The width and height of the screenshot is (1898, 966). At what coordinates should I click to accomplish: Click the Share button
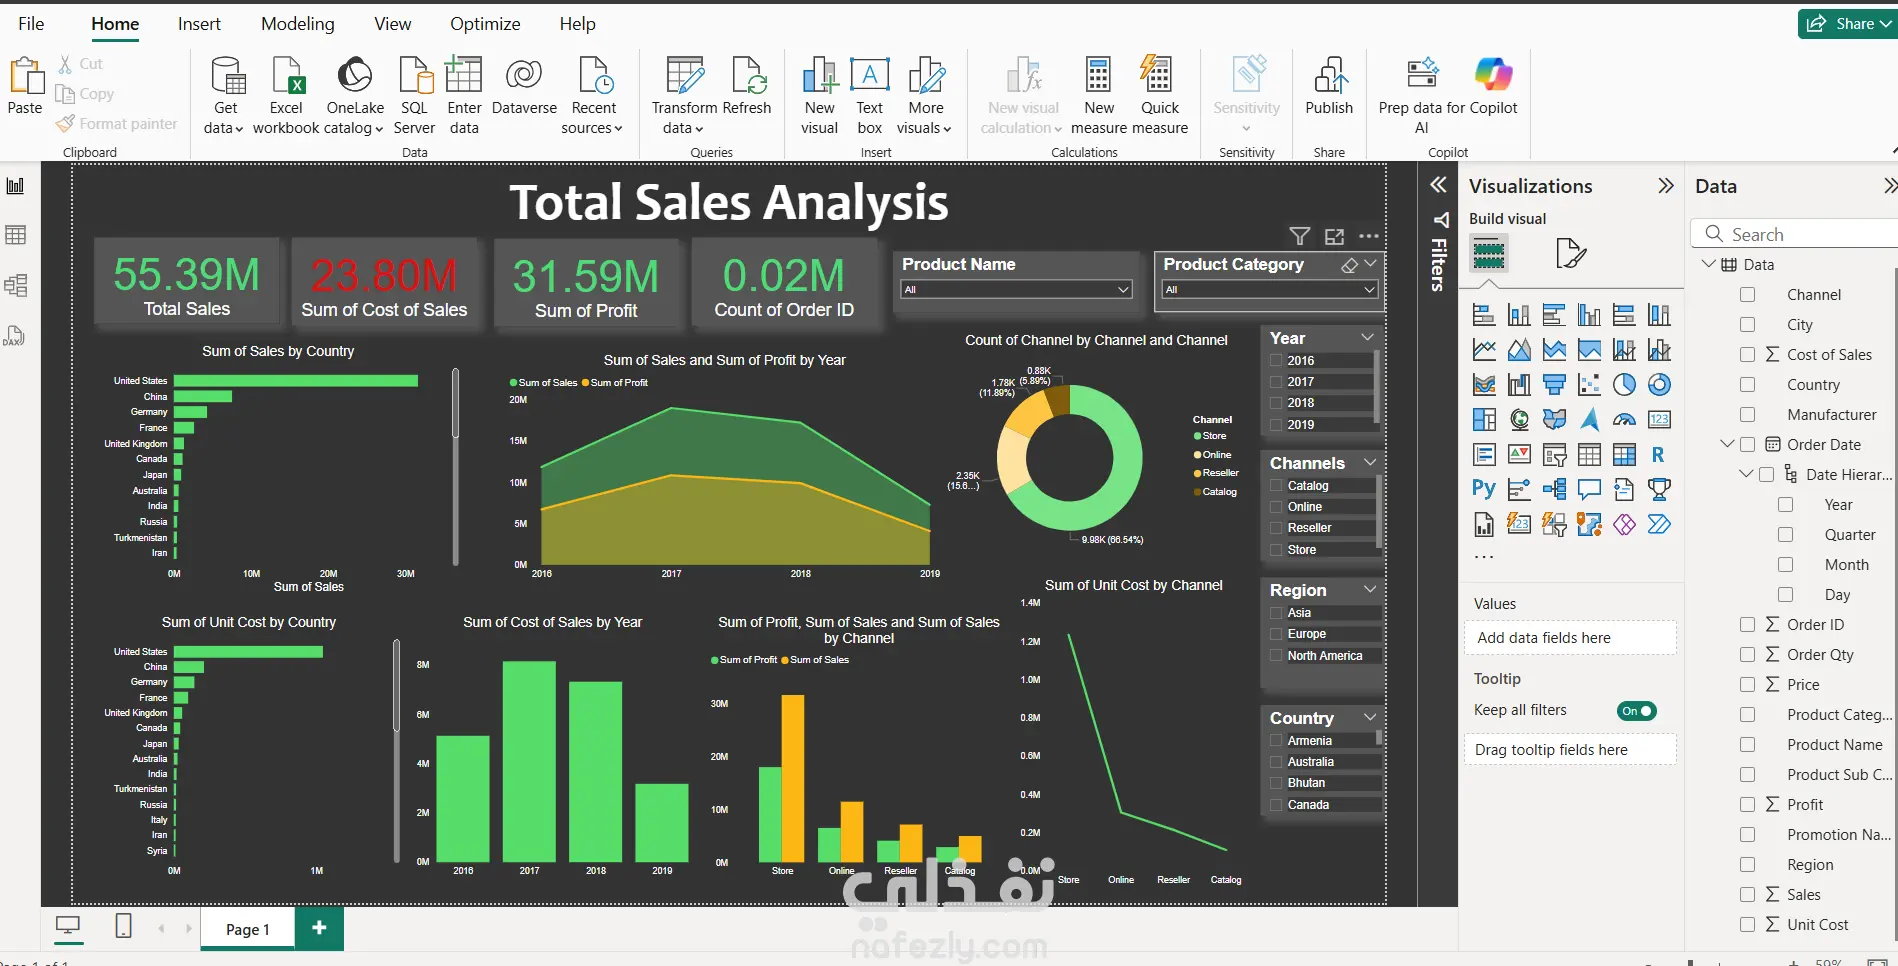(x=1848, y=24)
